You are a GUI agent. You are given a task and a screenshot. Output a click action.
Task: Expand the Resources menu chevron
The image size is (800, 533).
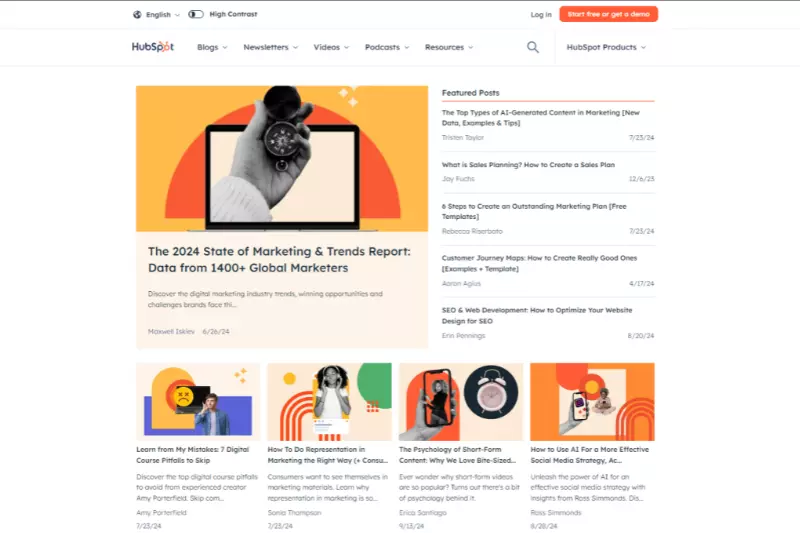pyautogui.click(x=470, y=47)
